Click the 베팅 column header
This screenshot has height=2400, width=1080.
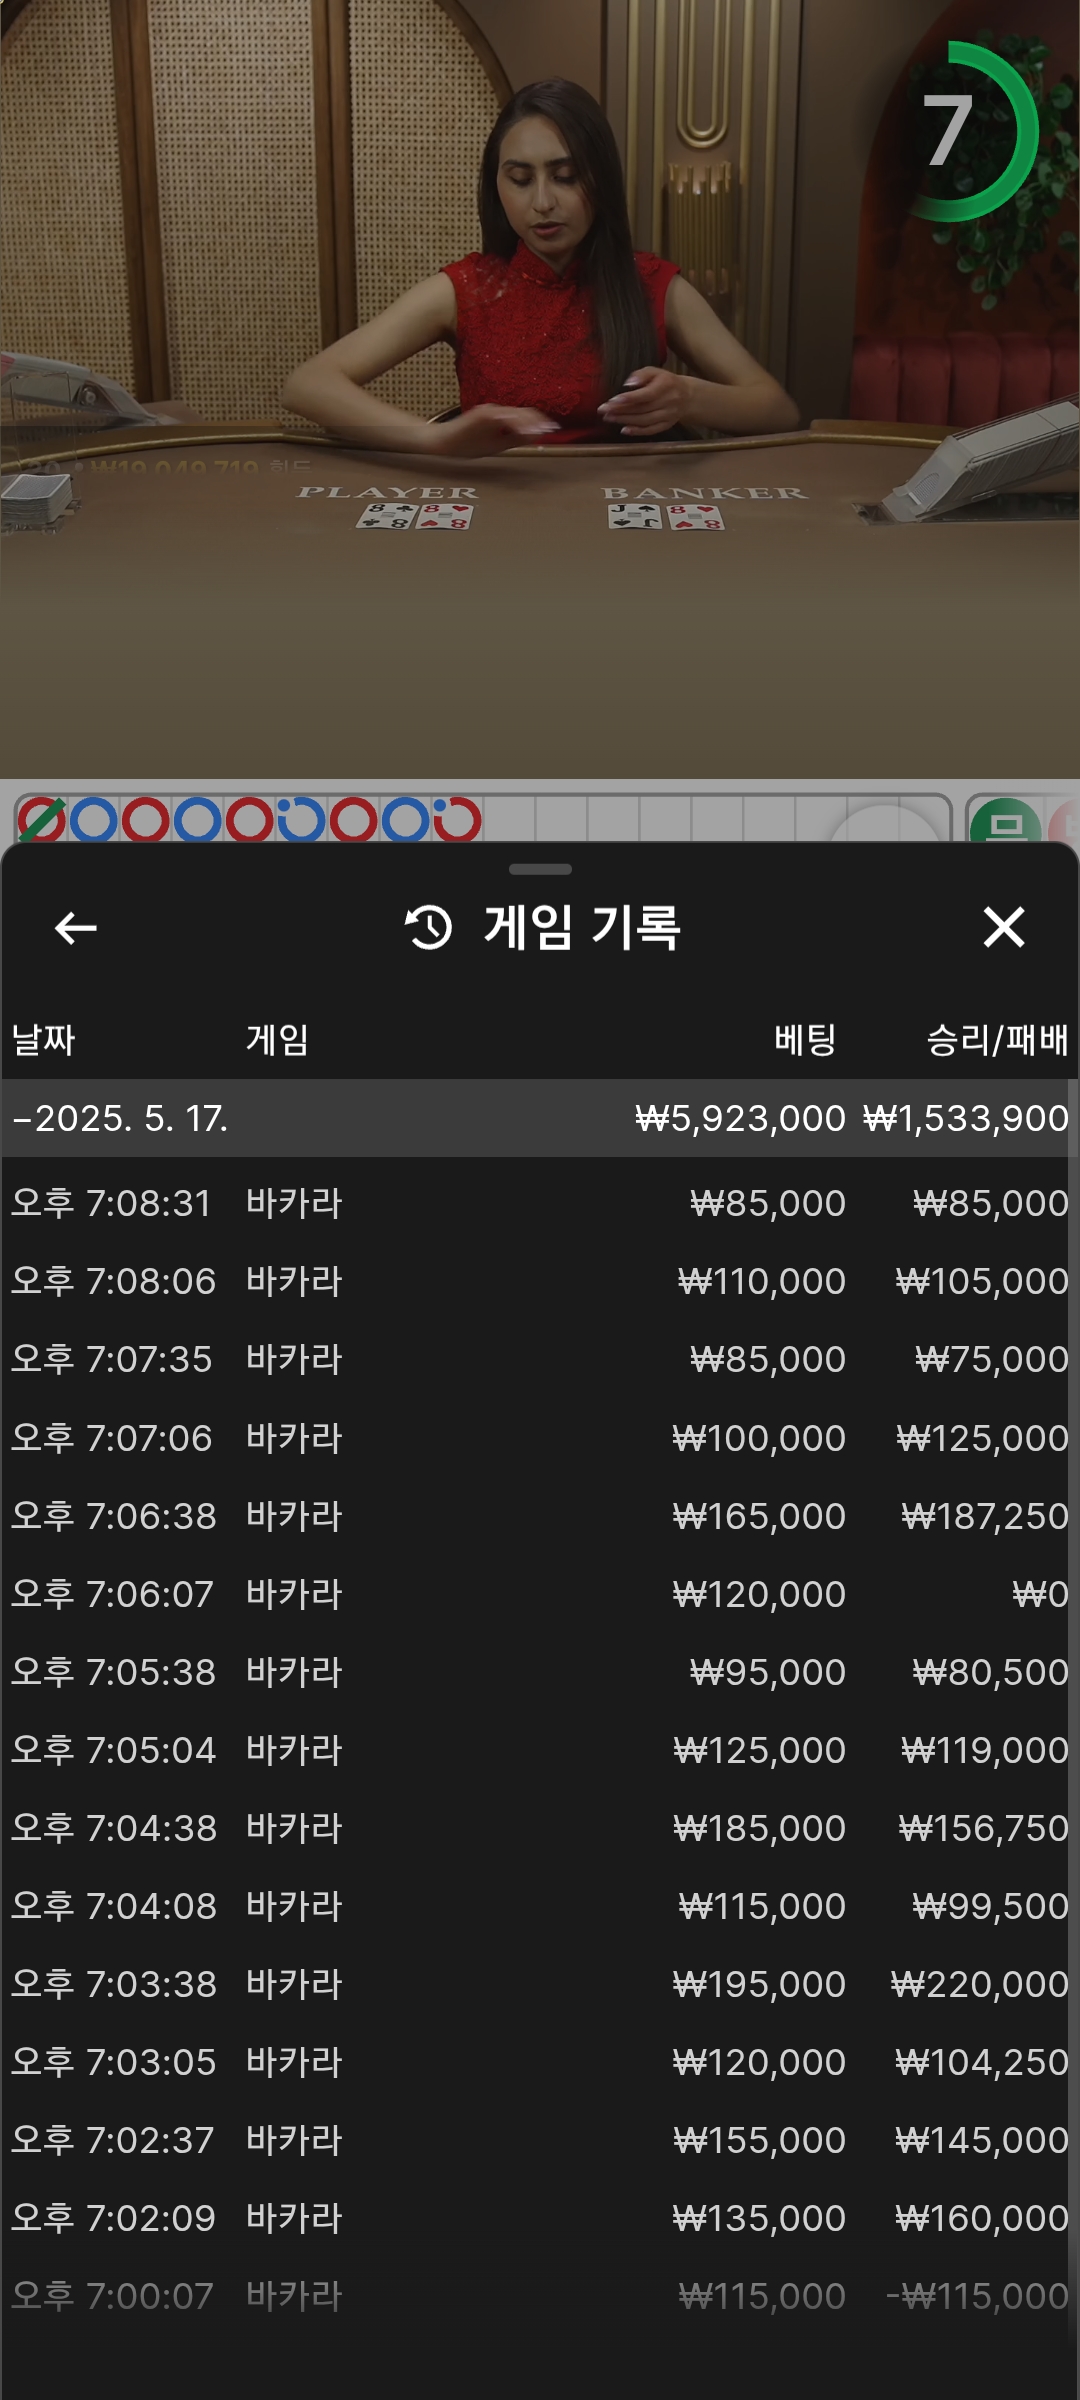pos(804,1040)
